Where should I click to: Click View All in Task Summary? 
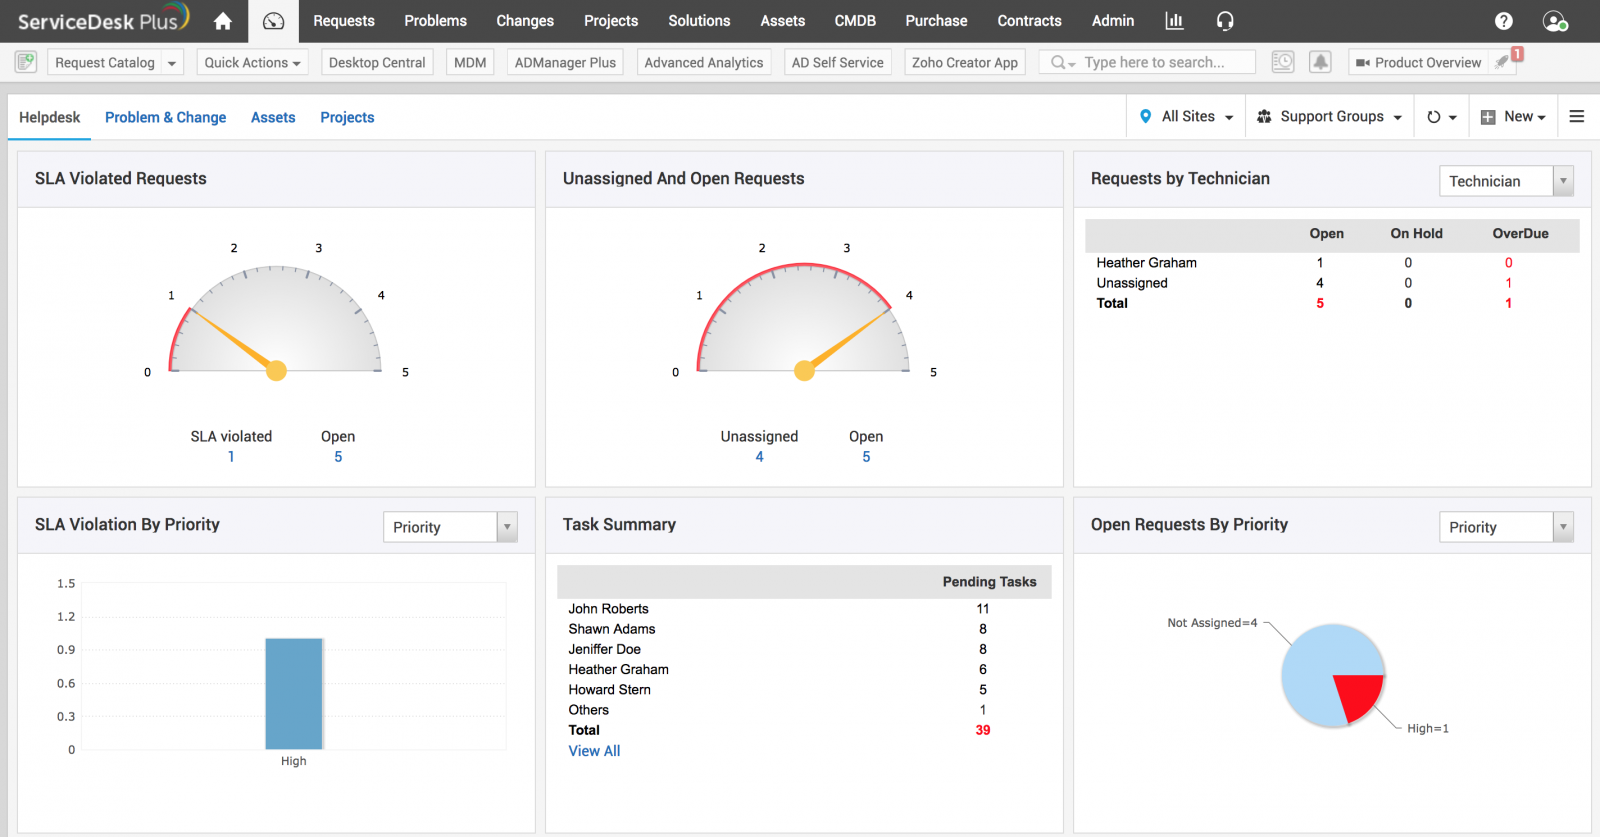pos(594,751)
